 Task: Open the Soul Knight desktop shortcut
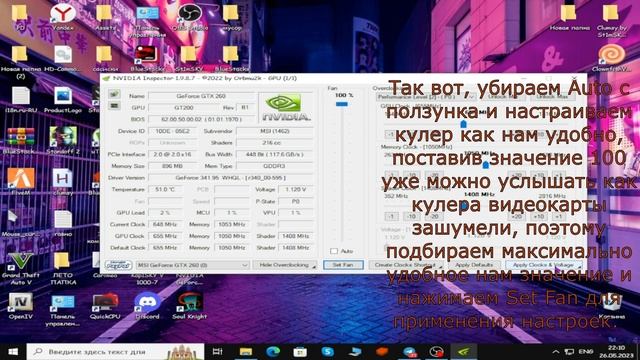coord(189,306)
